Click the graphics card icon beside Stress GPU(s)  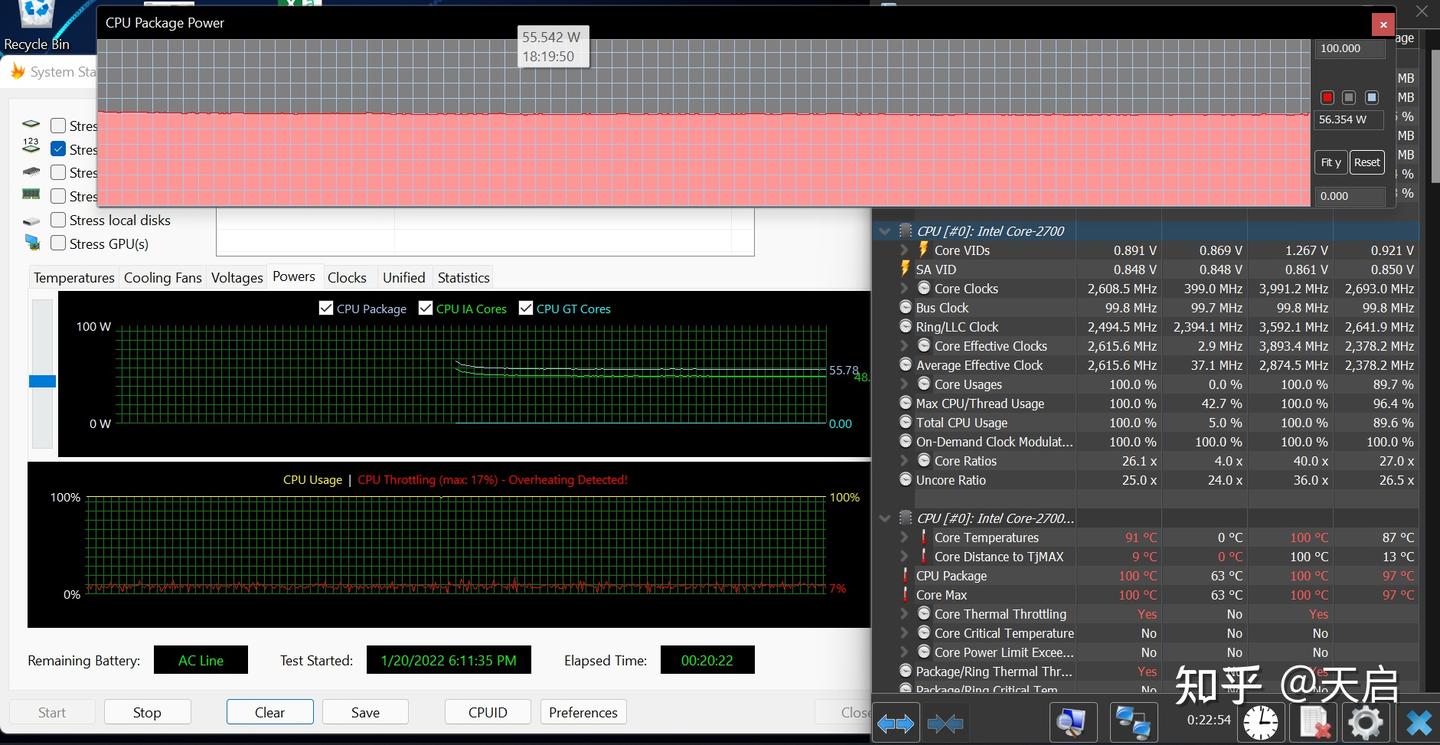coord(32,243)
